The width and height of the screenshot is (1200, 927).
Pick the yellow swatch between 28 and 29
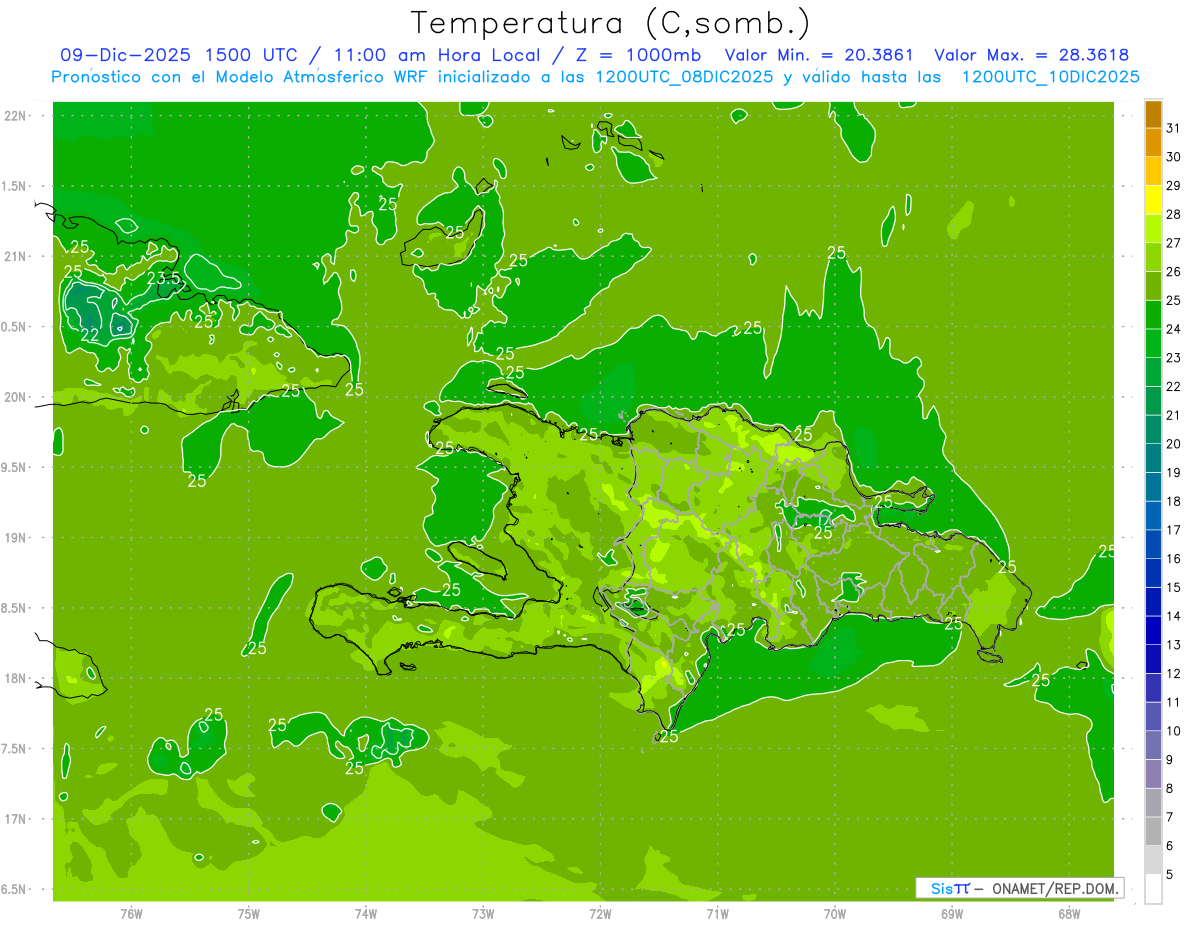(1153, 200)
